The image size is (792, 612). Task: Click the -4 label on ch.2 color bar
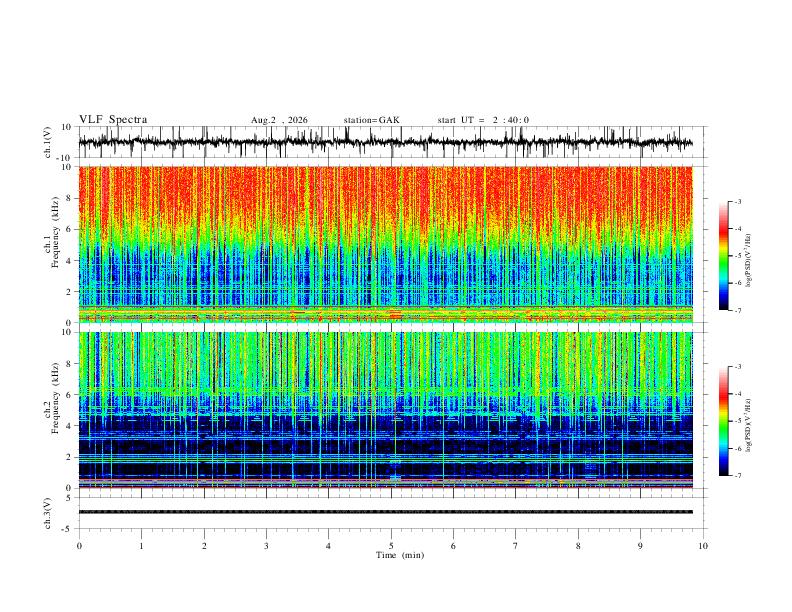[738, 394]
